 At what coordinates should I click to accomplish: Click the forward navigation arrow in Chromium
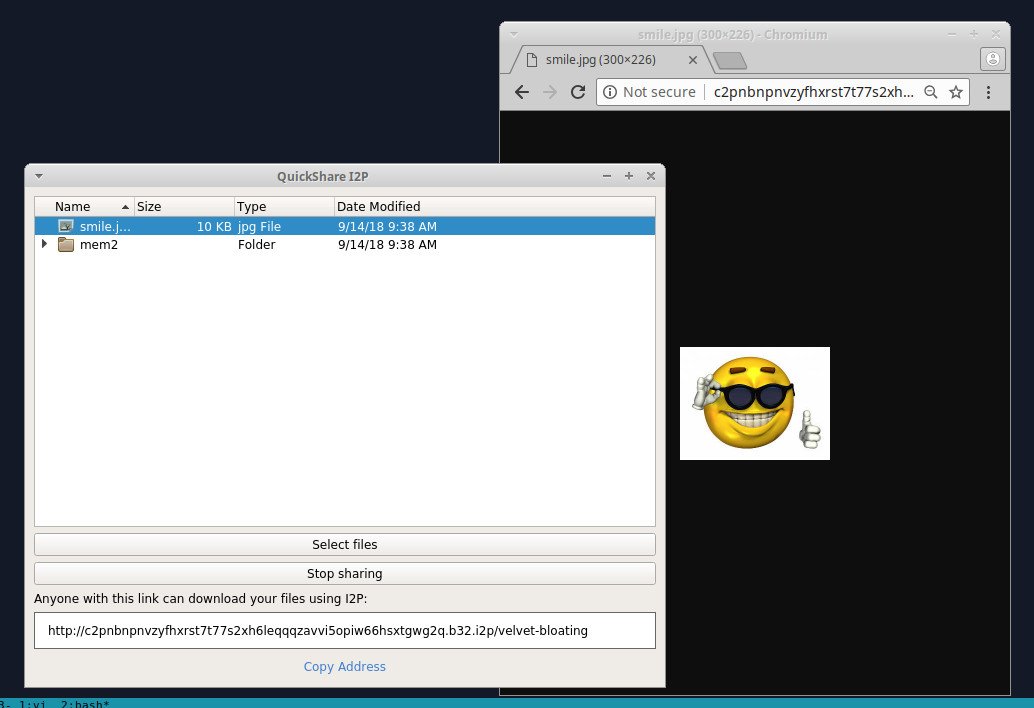[x=549, y=91]
